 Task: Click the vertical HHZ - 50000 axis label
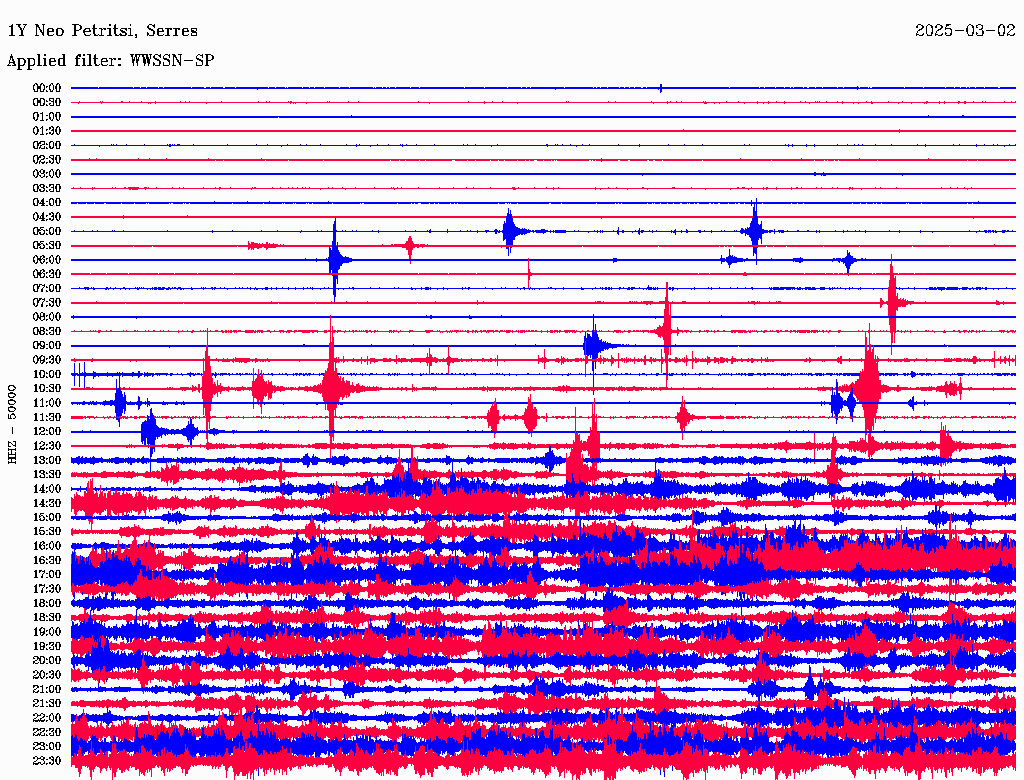13,423
